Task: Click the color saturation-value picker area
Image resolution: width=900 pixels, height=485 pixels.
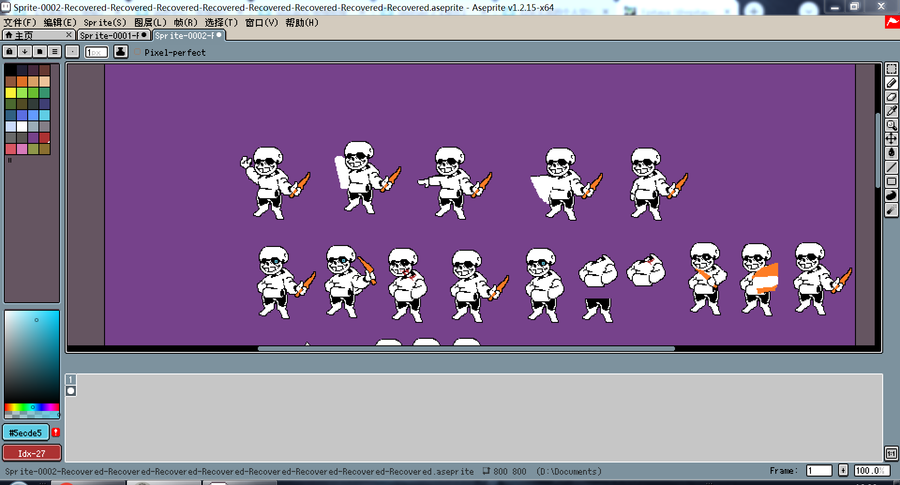Action: (x=32, y=357)
